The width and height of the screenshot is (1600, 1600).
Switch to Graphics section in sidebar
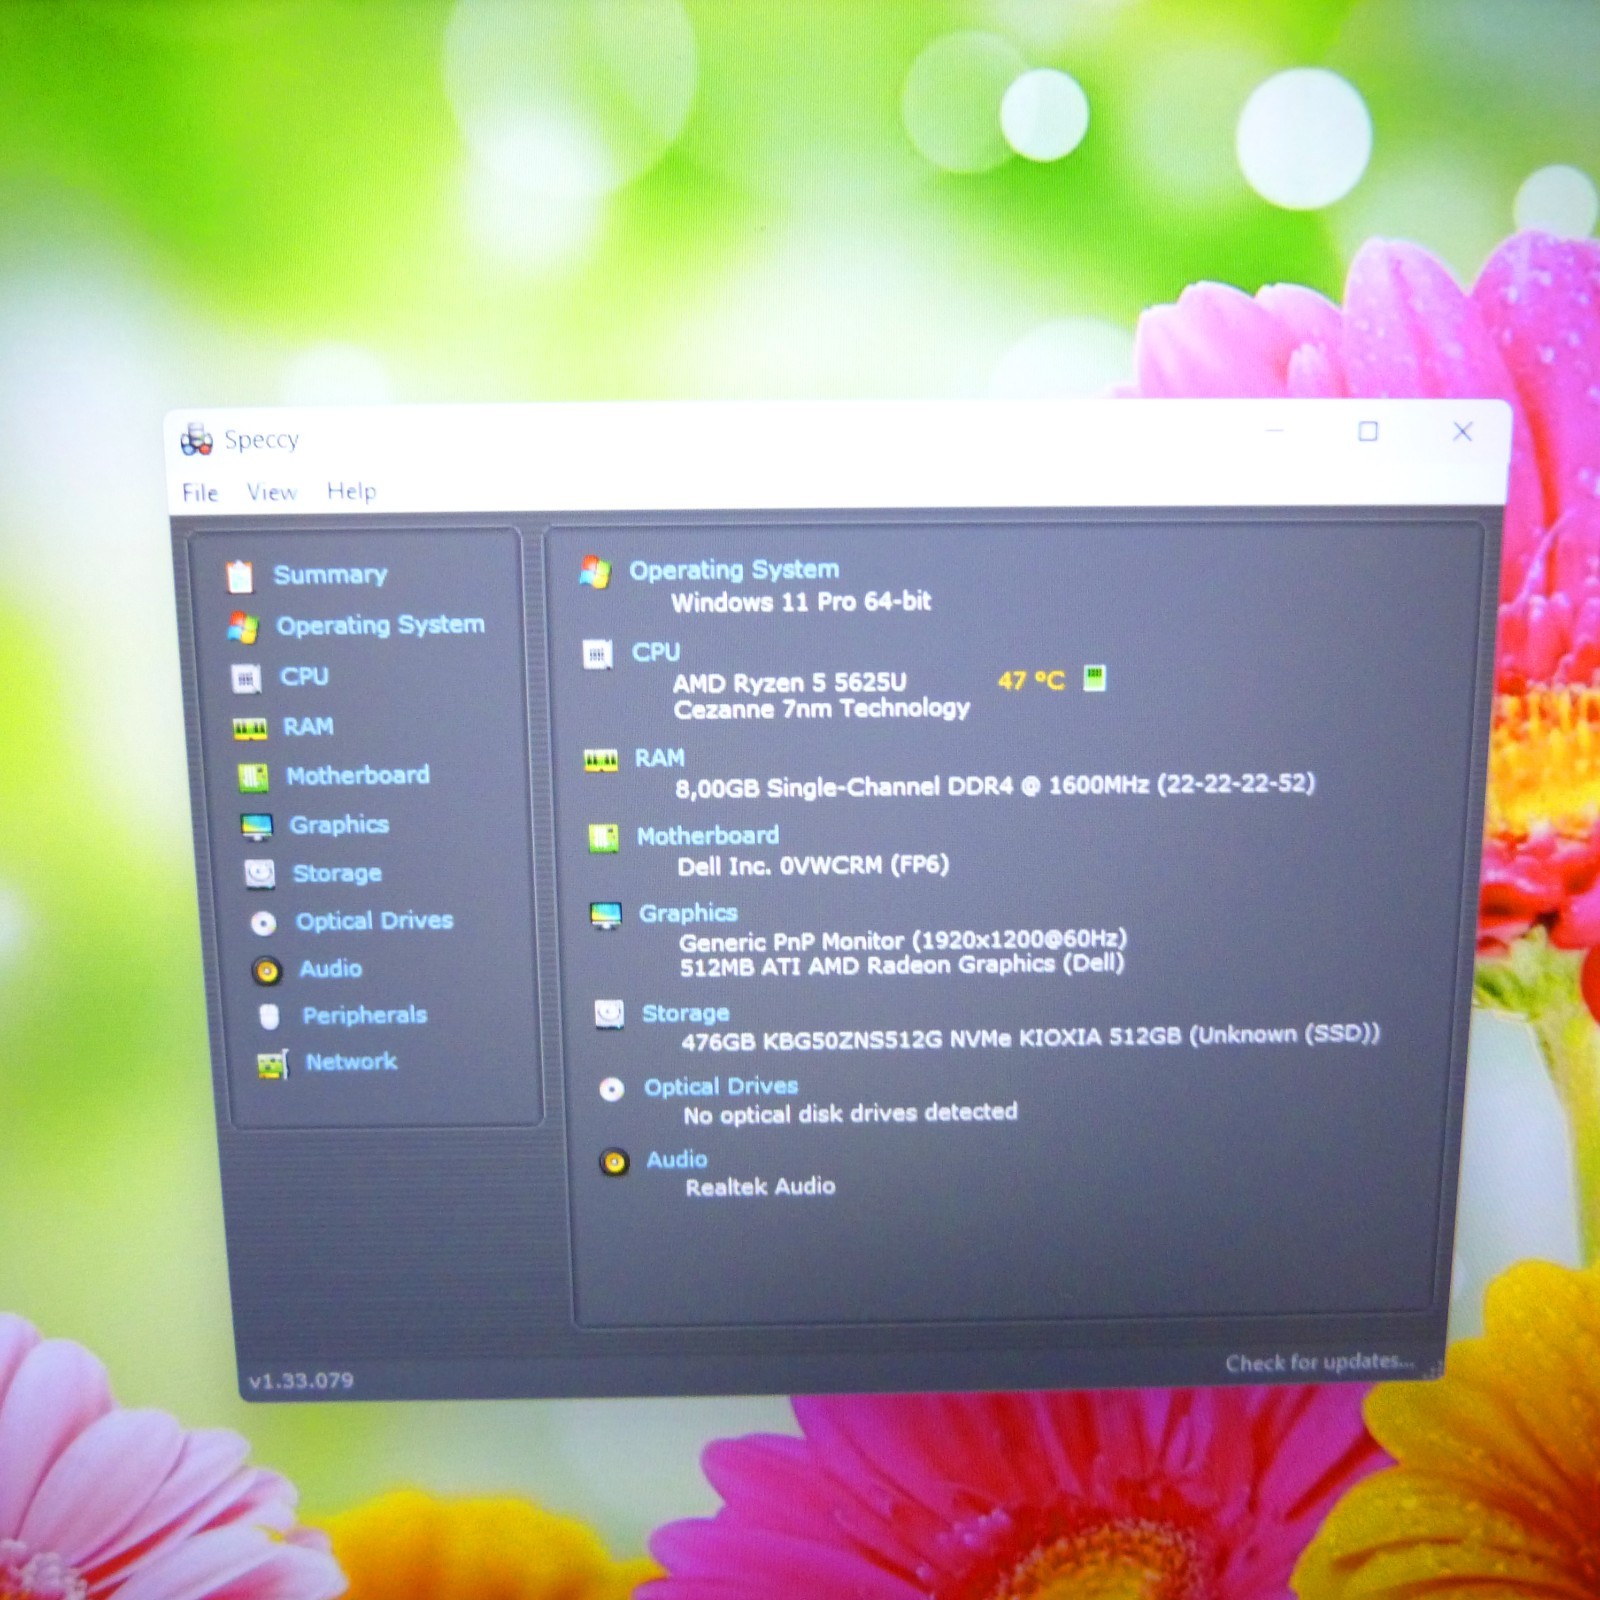click(339, 825)
